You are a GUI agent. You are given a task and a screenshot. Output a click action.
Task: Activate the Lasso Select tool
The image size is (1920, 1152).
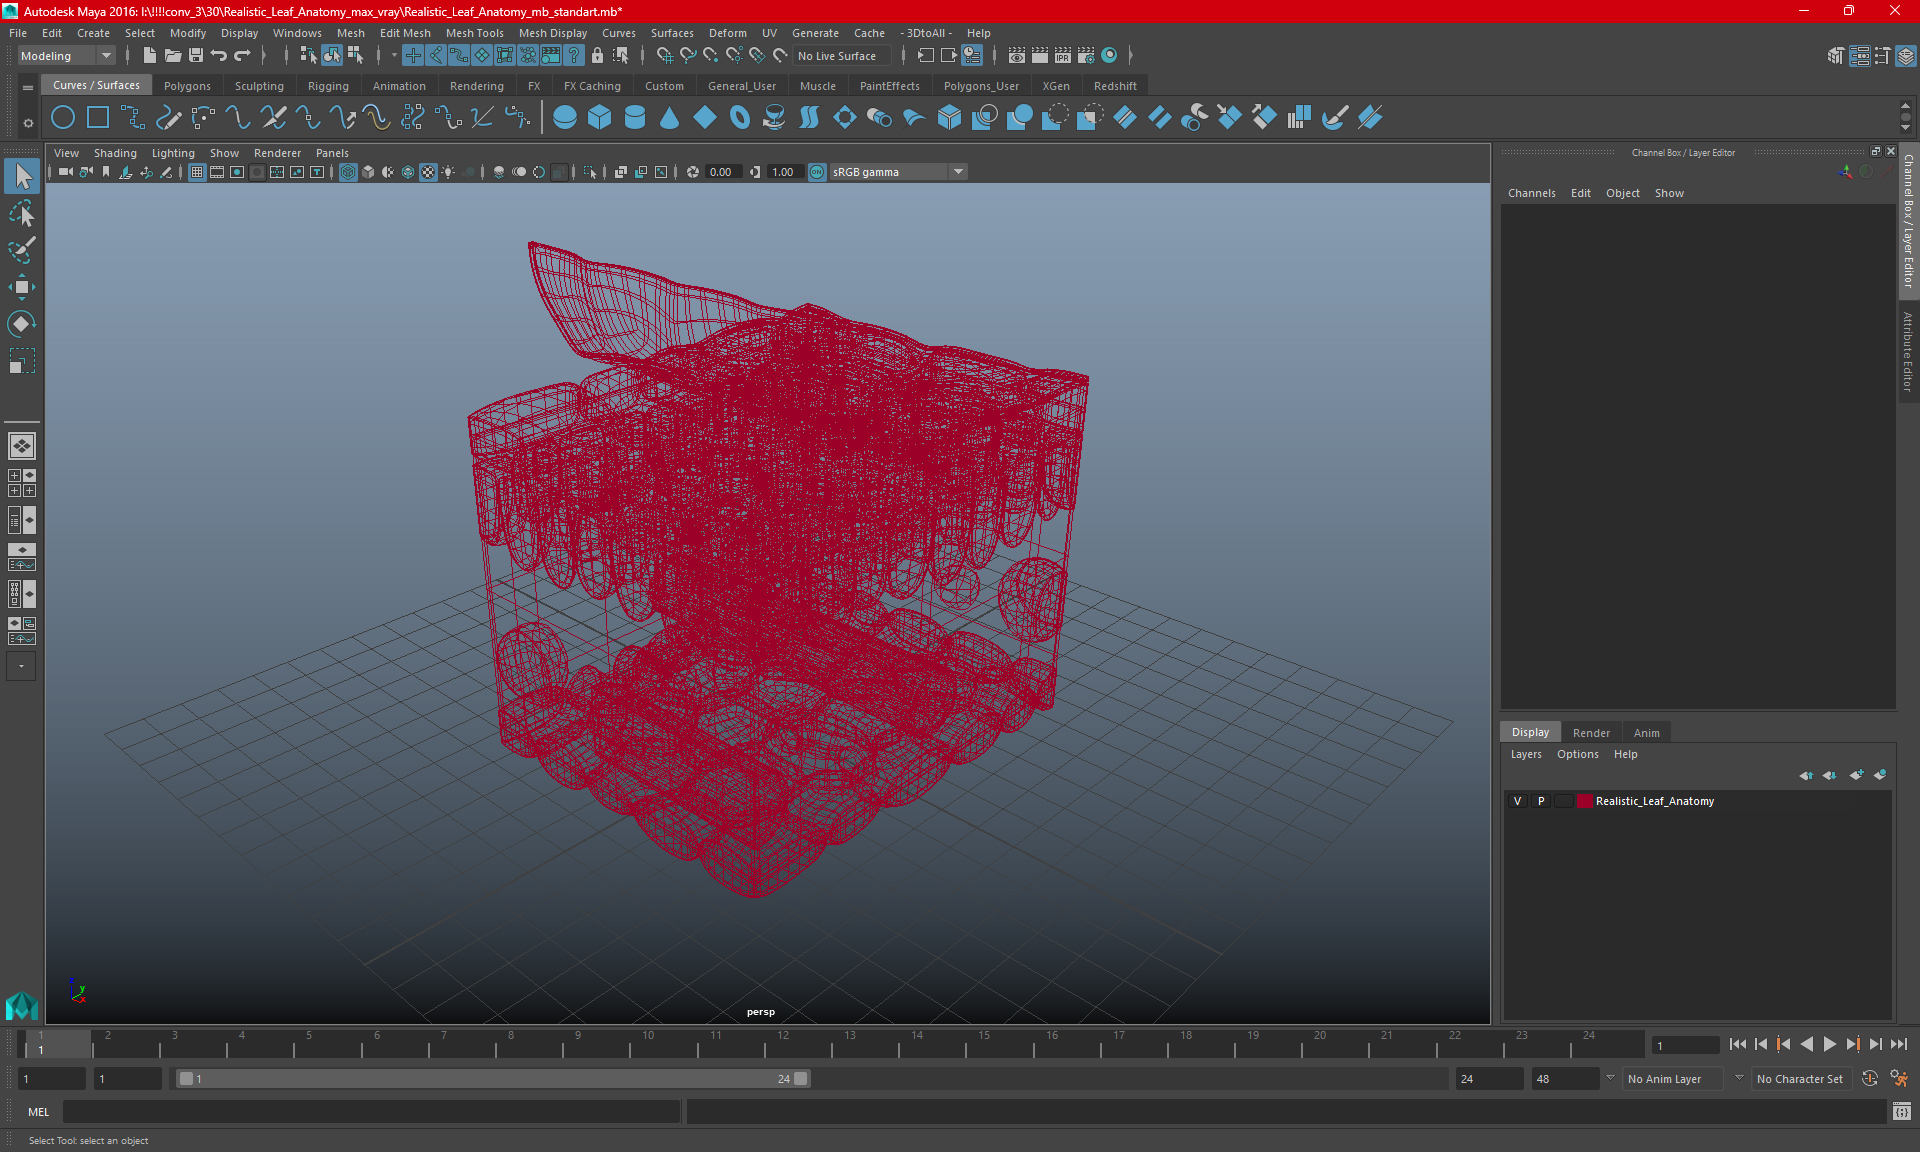coord(22,213)
